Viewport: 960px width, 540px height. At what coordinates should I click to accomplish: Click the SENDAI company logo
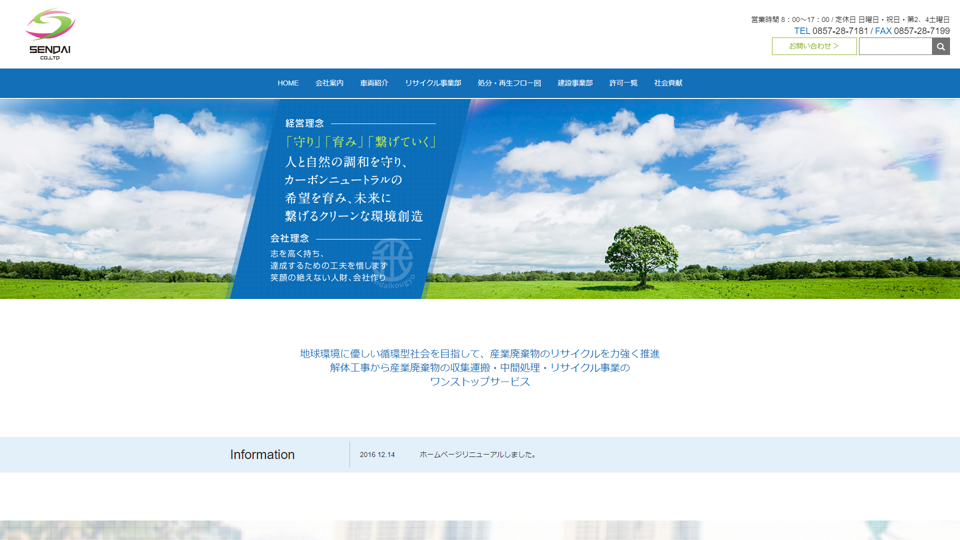[50, 35]
